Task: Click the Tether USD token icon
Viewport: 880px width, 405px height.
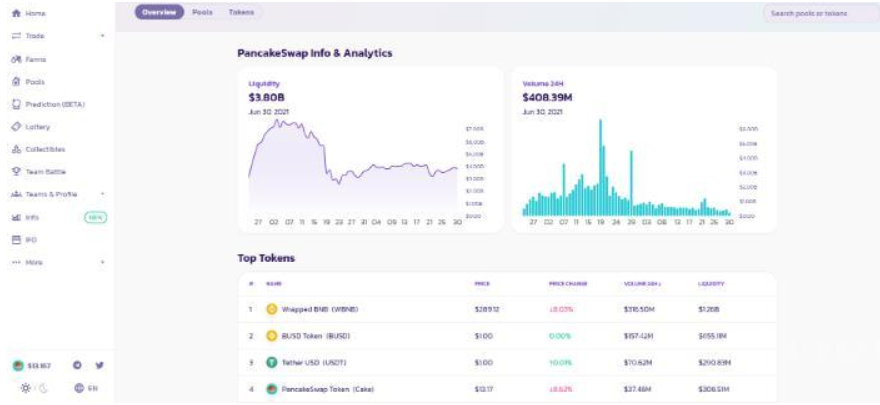Action: 271,361
